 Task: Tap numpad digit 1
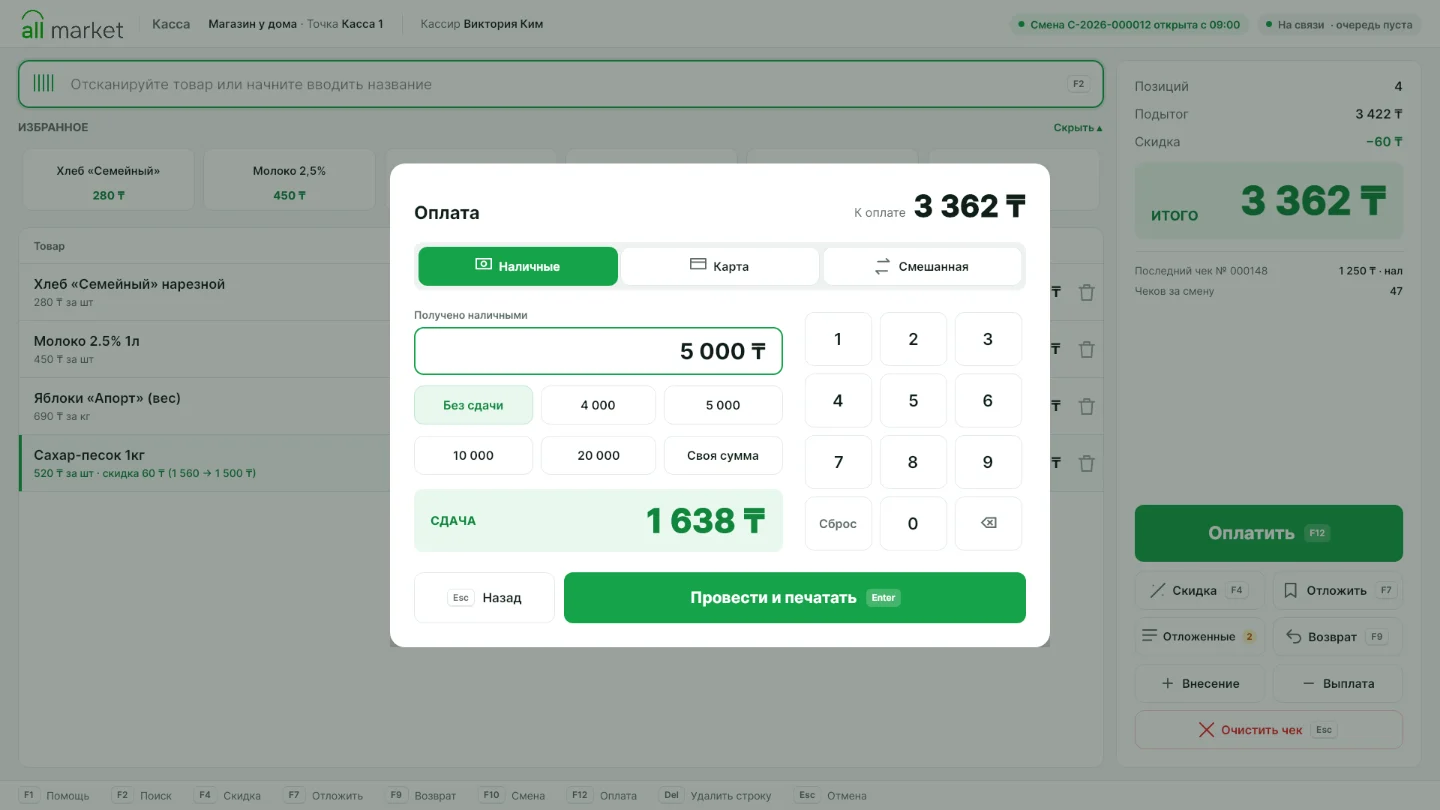point(838,339)
